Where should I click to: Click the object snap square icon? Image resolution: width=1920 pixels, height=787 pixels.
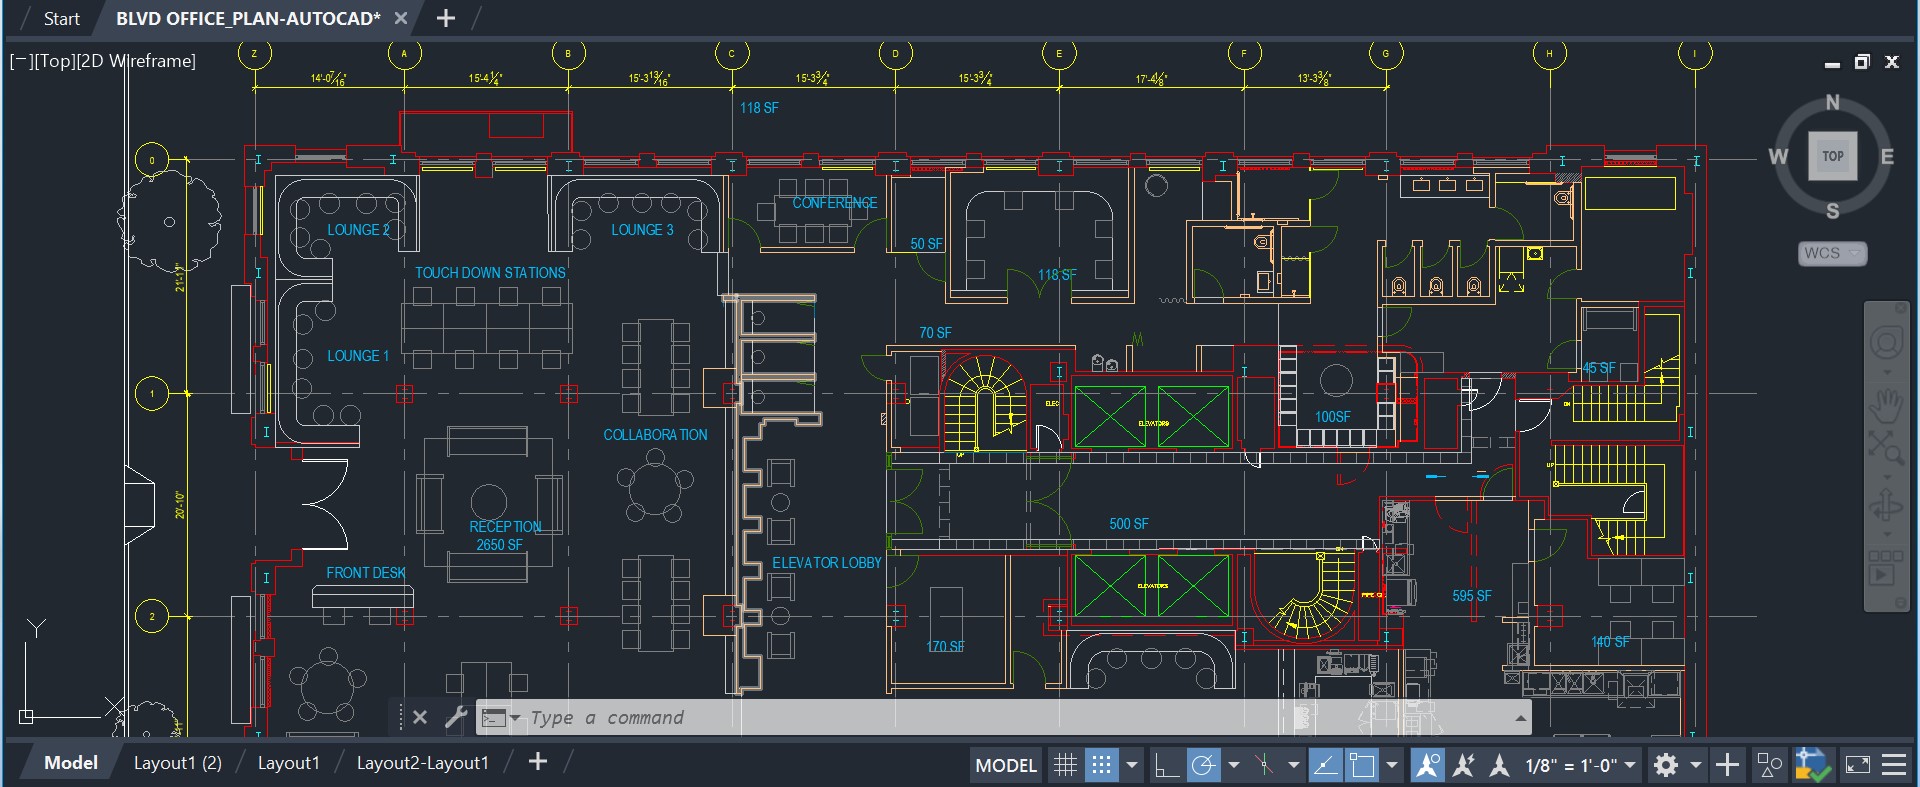[1362, 765]
